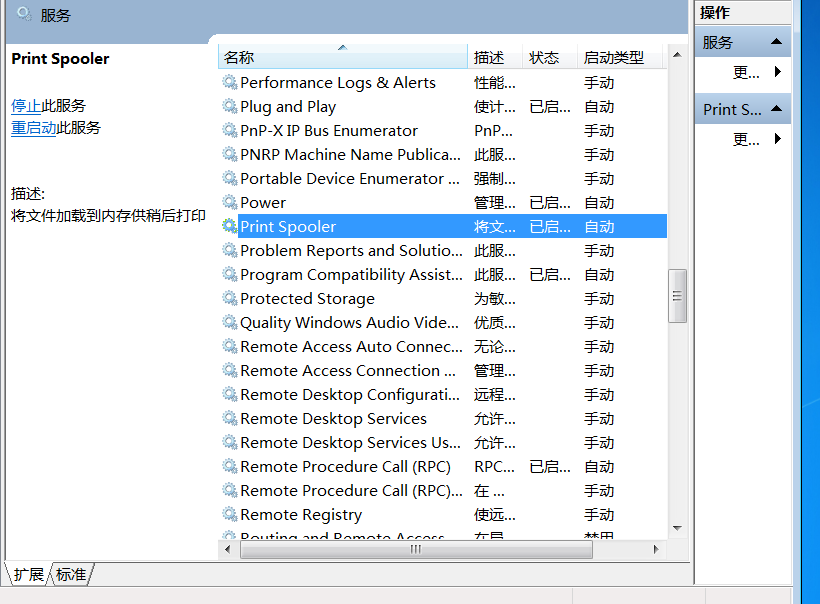820x604 pixels.
Task: Click the gear icon beside Power service
Action: click(230, 202)
